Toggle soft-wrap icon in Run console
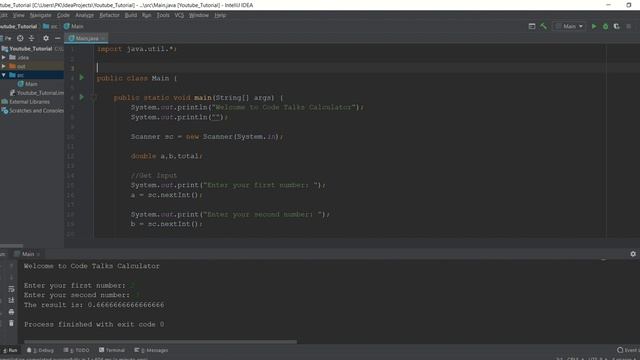Viewport: 640px width, 360px height. pyautogui.click(x=11, y=289)
